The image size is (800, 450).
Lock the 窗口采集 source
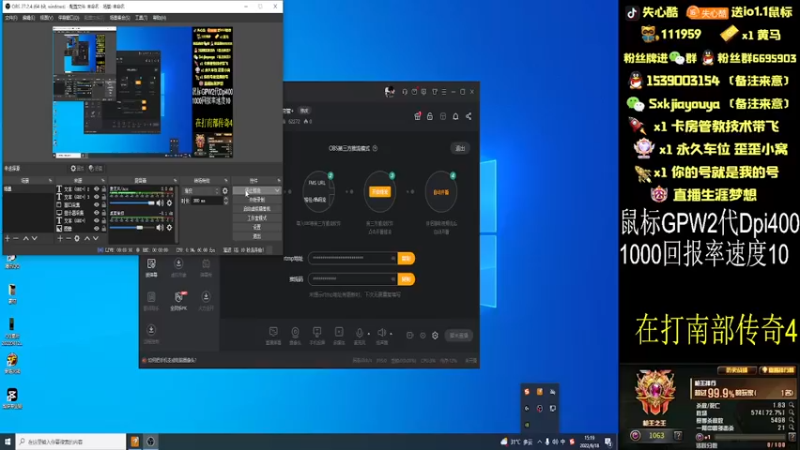click(104, 205)
